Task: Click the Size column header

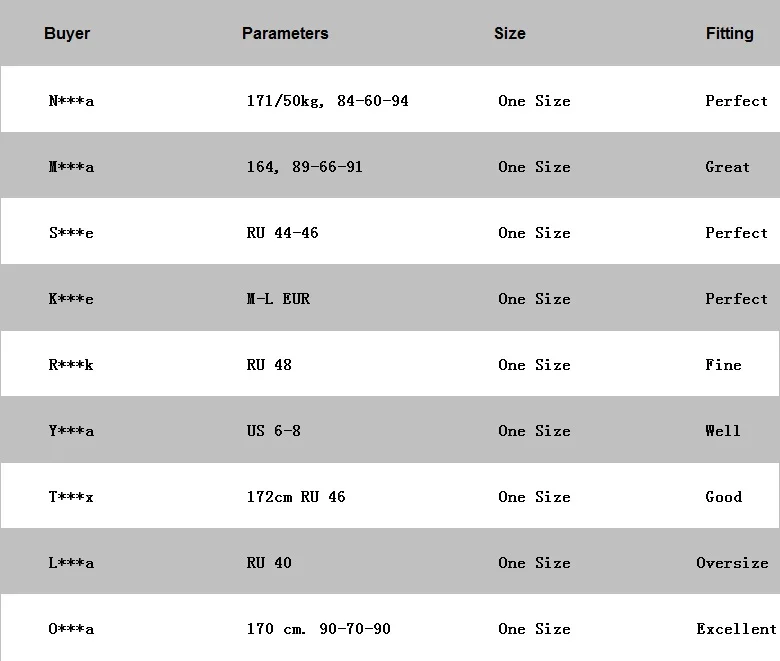Action: point(509,33)
